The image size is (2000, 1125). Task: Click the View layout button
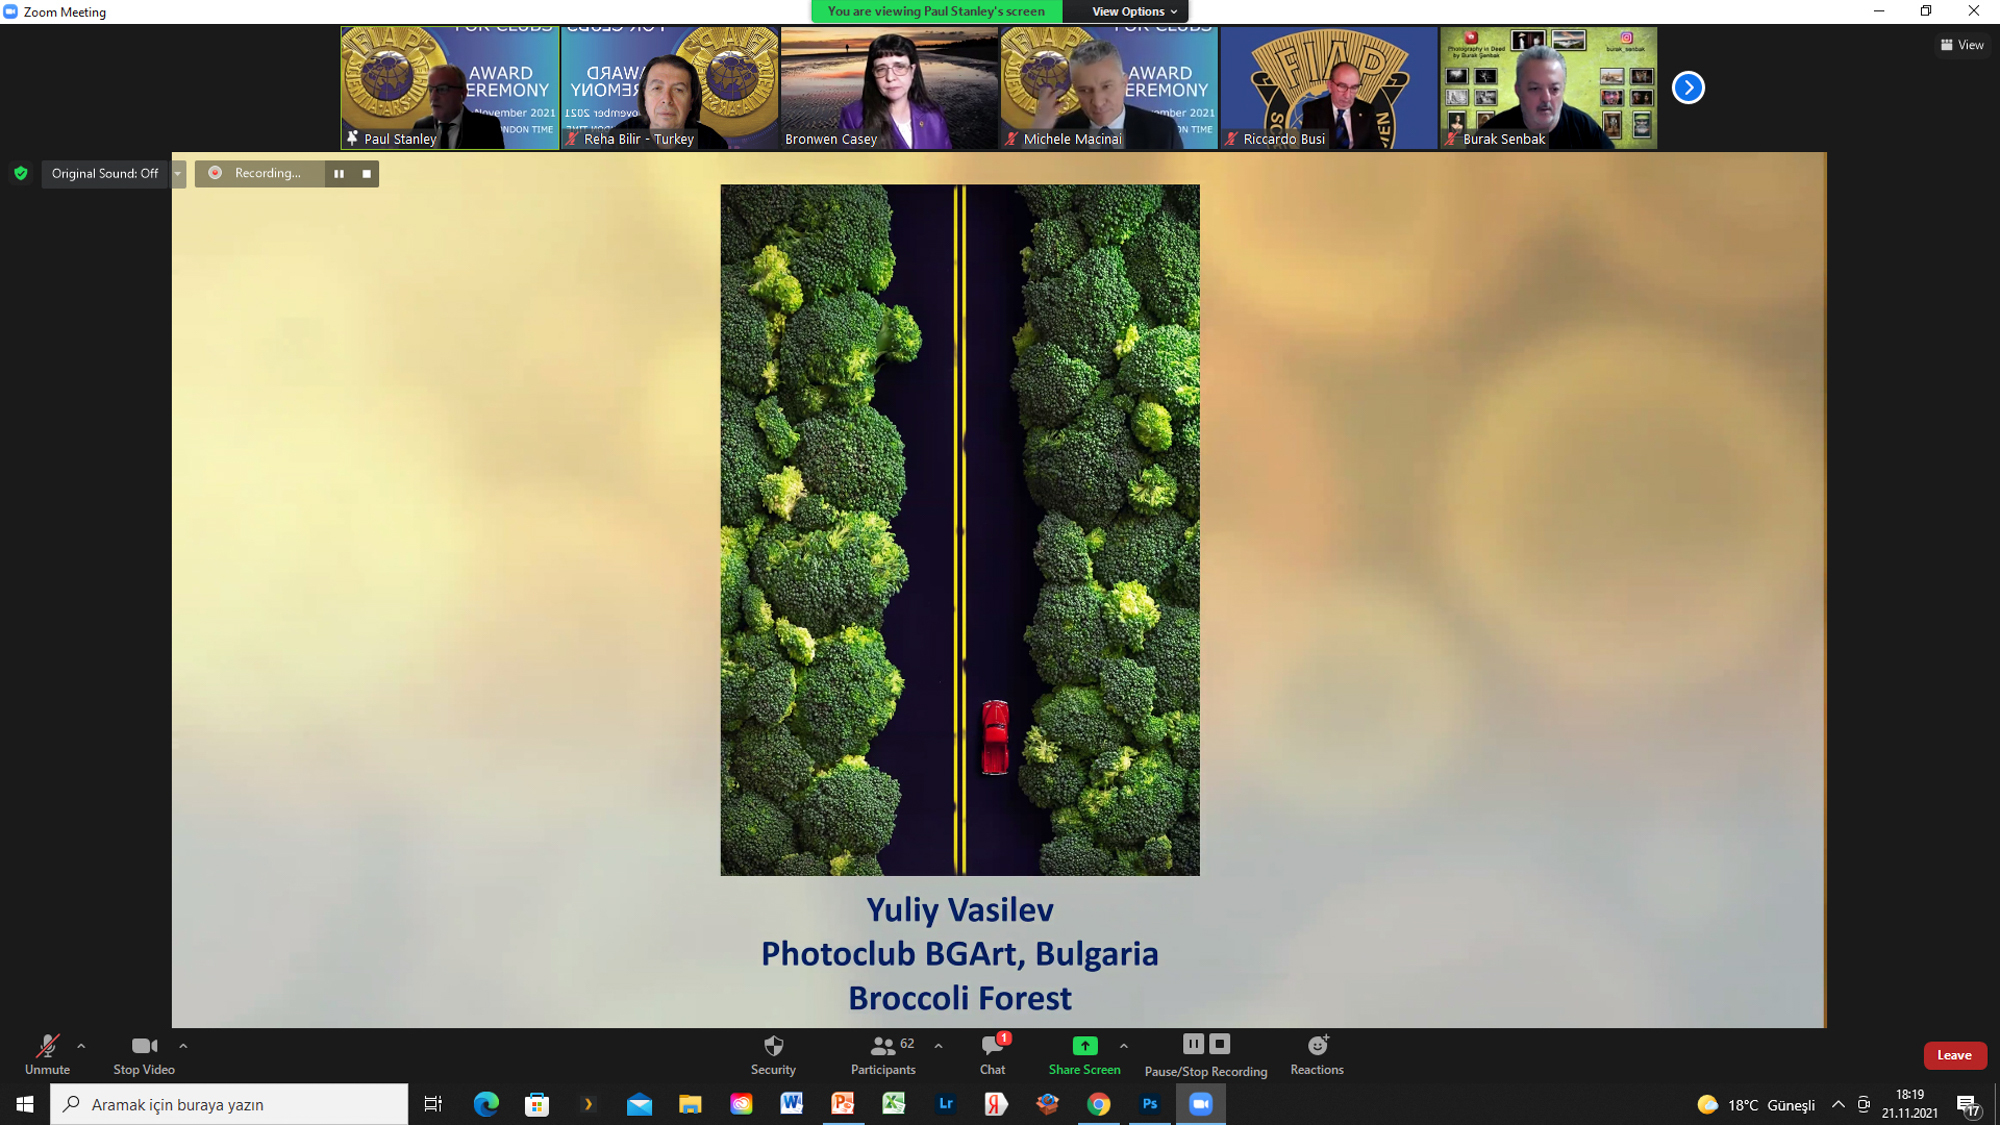[x=1962, y=45]
